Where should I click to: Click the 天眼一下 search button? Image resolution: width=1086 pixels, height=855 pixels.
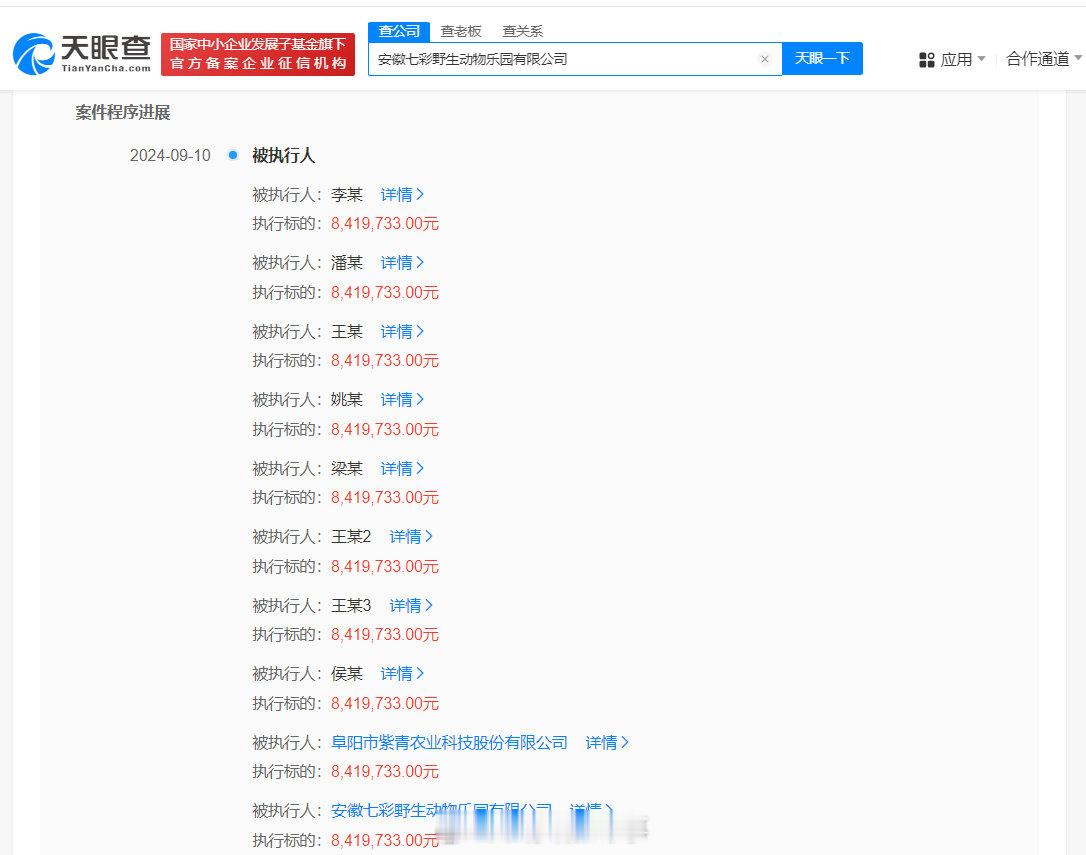[x=822, y=58]
